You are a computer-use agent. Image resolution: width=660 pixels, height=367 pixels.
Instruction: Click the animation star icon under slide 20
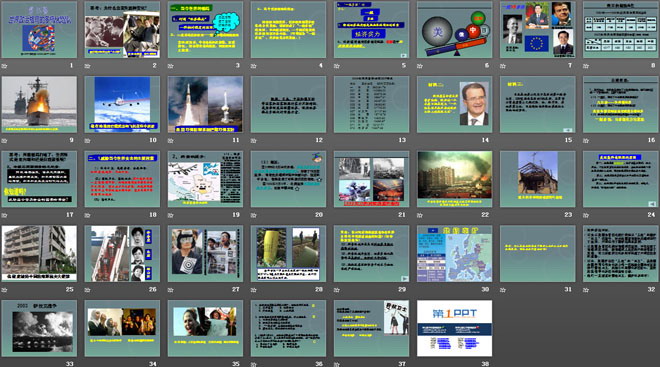(253, 215)
